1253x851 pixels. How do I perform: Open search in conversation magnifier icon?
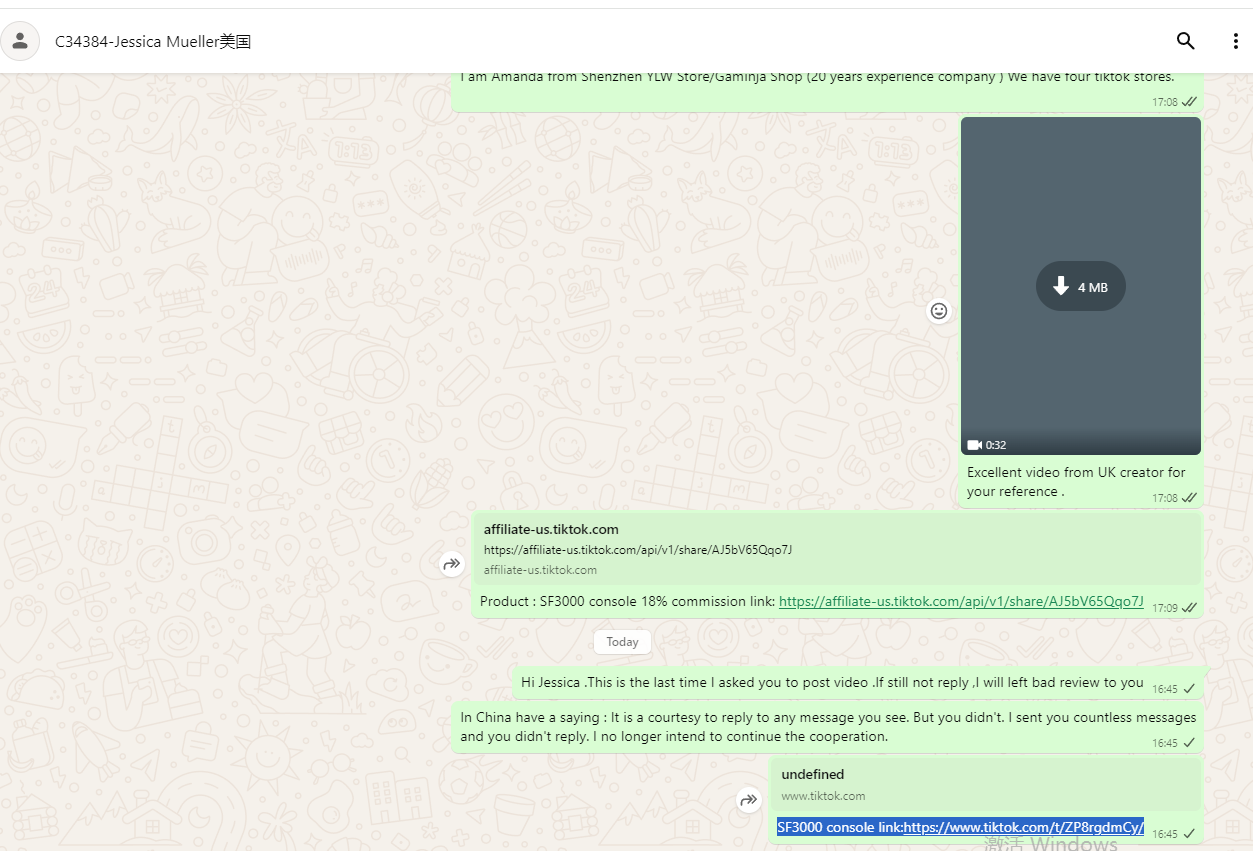point(1185,41)
